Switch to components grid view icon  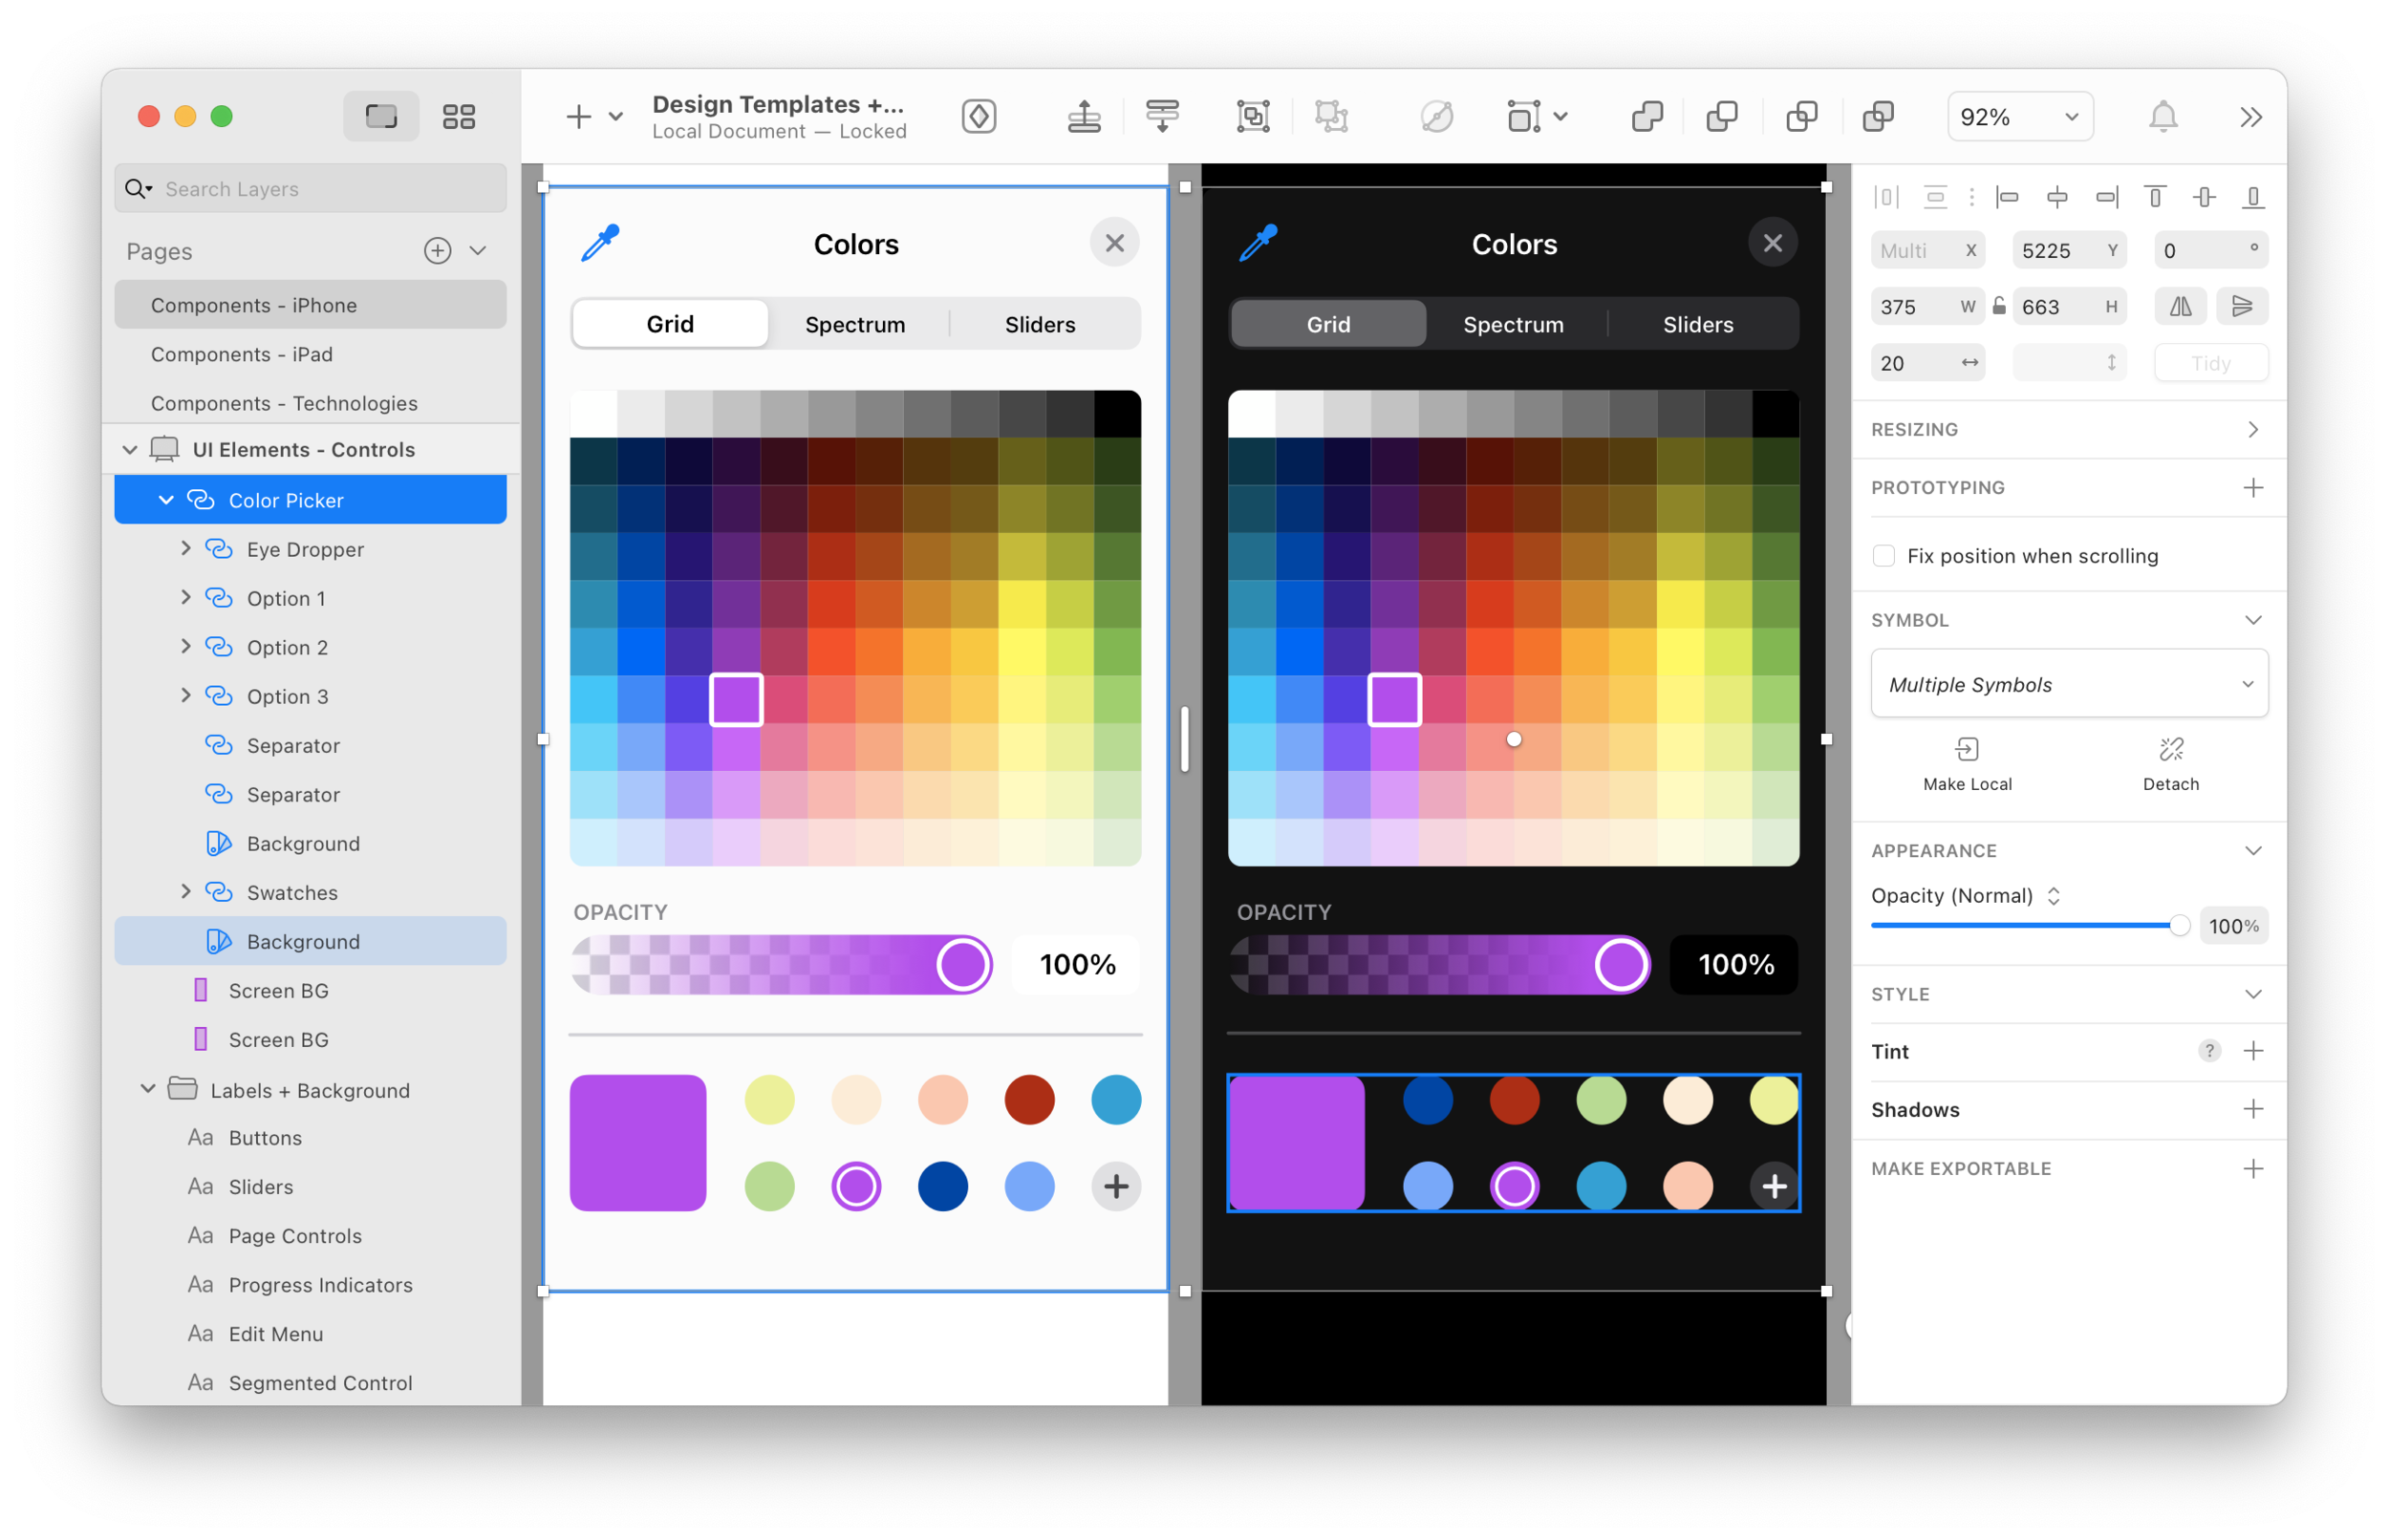(x=459, y=117)
